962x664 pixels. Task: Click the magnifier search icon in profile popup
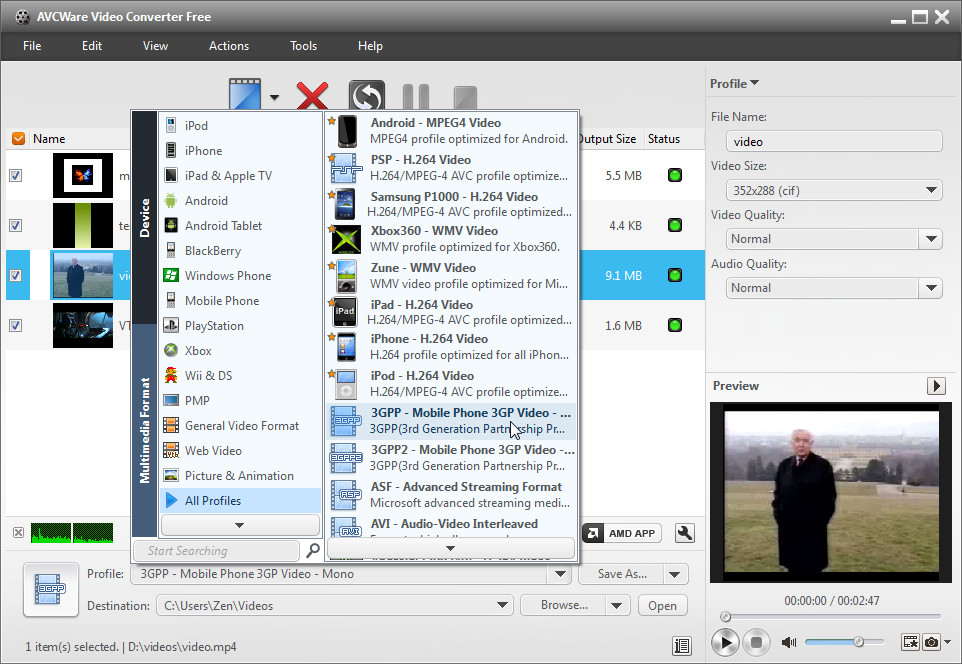point(312,551)
